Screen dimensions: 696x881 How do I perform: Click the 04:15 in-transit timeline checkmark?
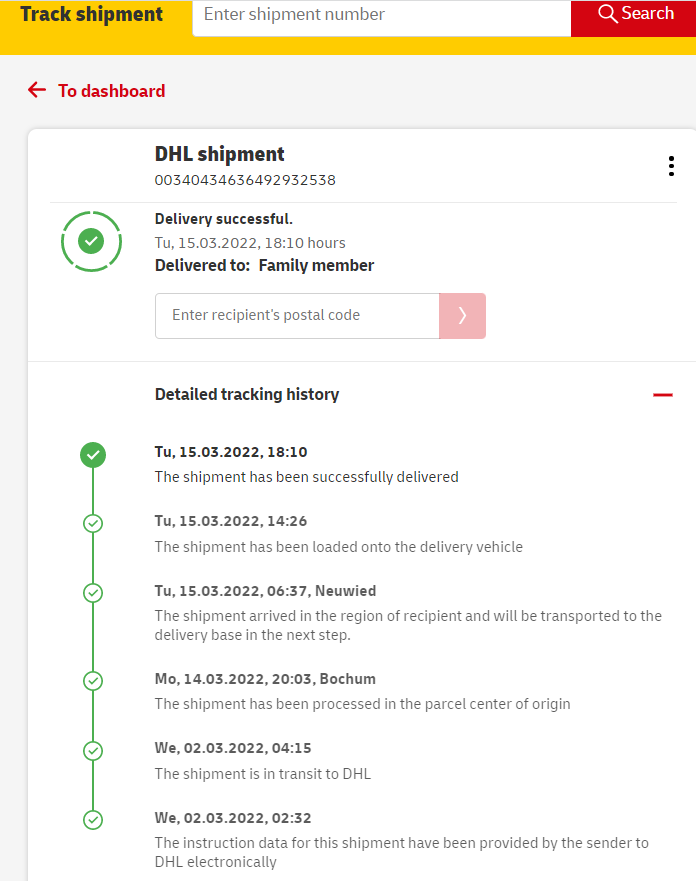[93, 750]
